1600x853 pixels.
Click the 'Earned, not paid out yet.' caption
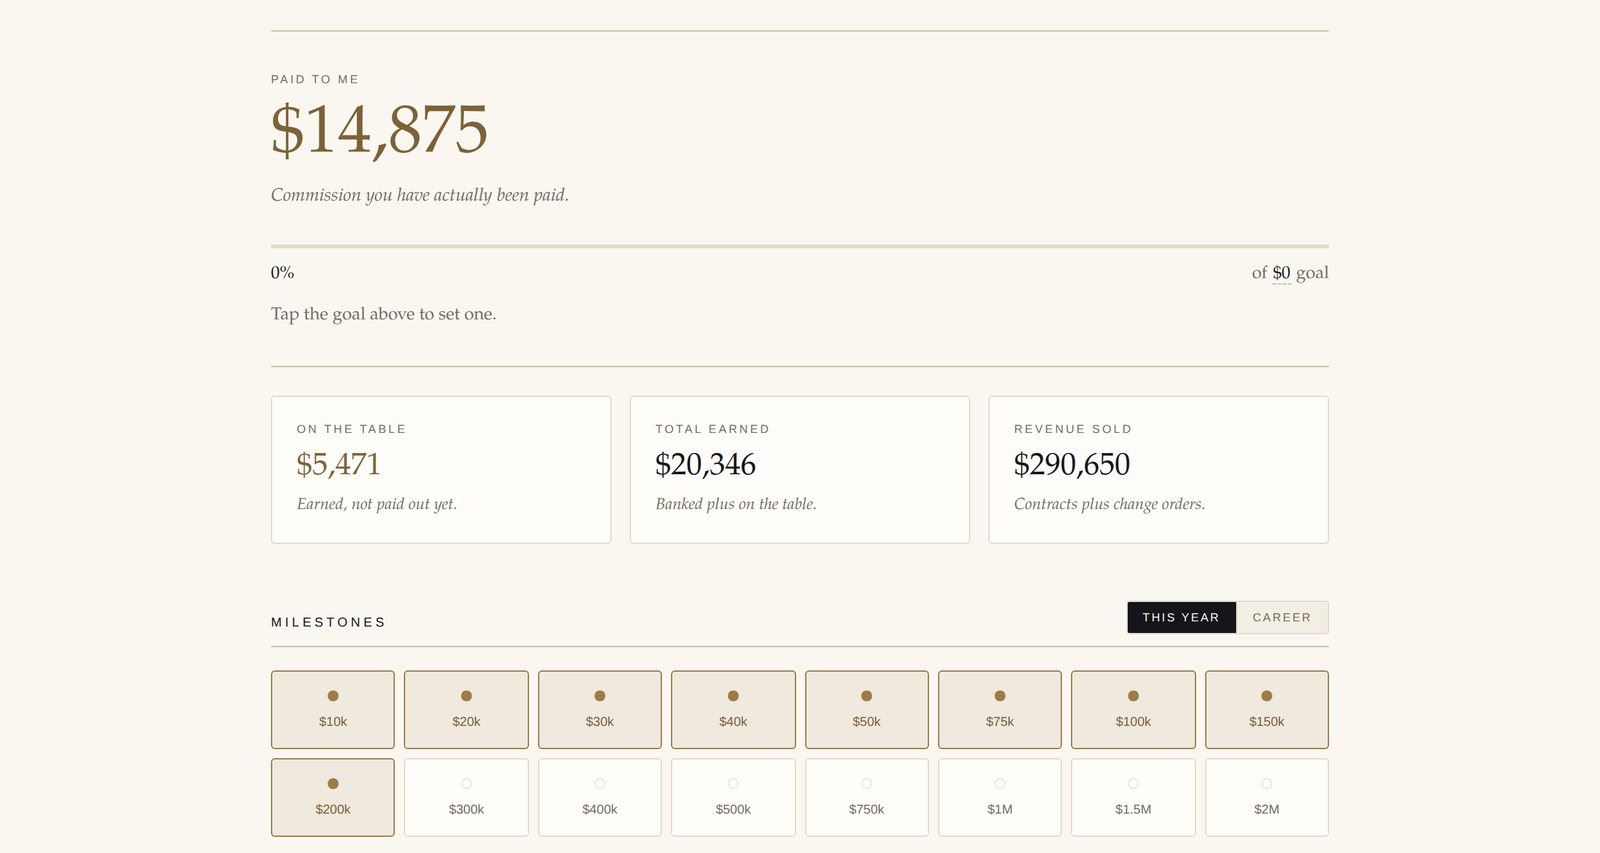point(377,504)
